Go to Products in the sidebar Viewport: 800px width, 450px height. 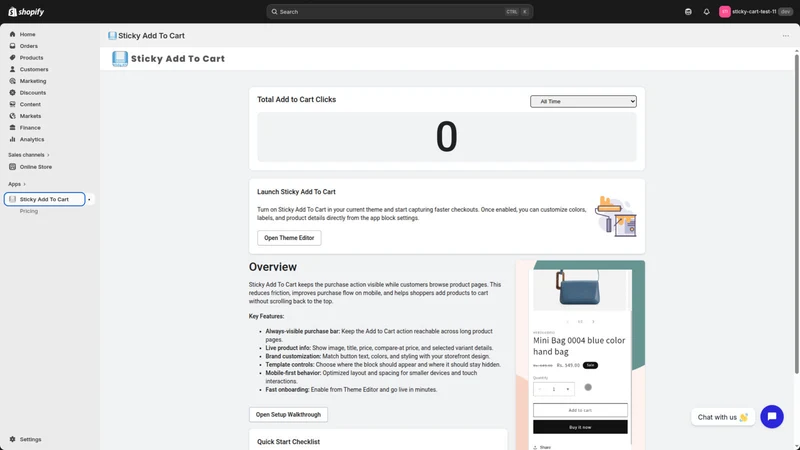pyautogui.click(x=32, y=58)
